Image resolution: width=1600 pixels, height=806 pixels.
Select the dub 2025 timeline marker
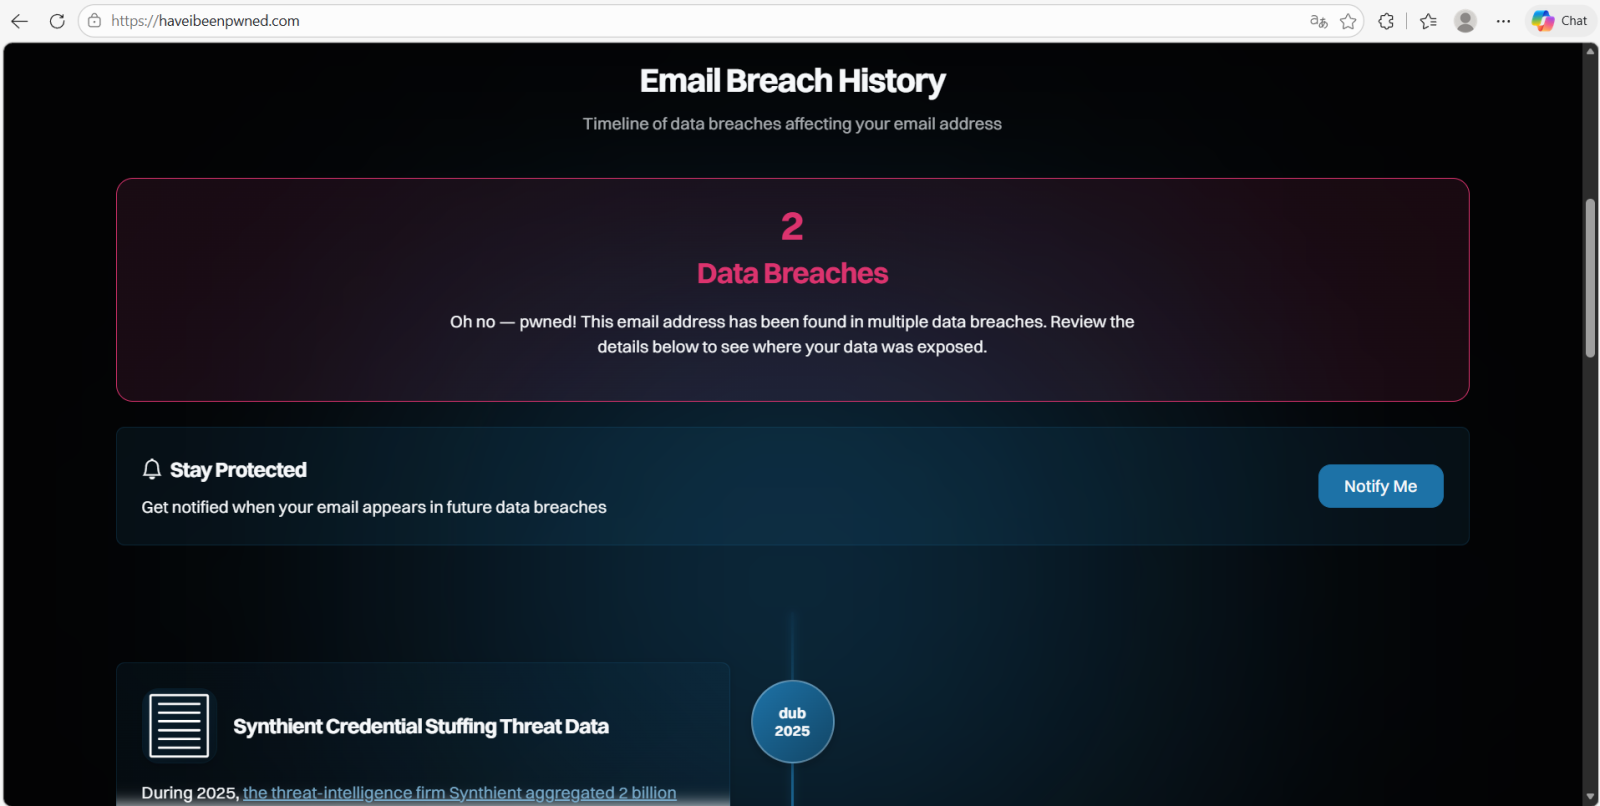792,722
